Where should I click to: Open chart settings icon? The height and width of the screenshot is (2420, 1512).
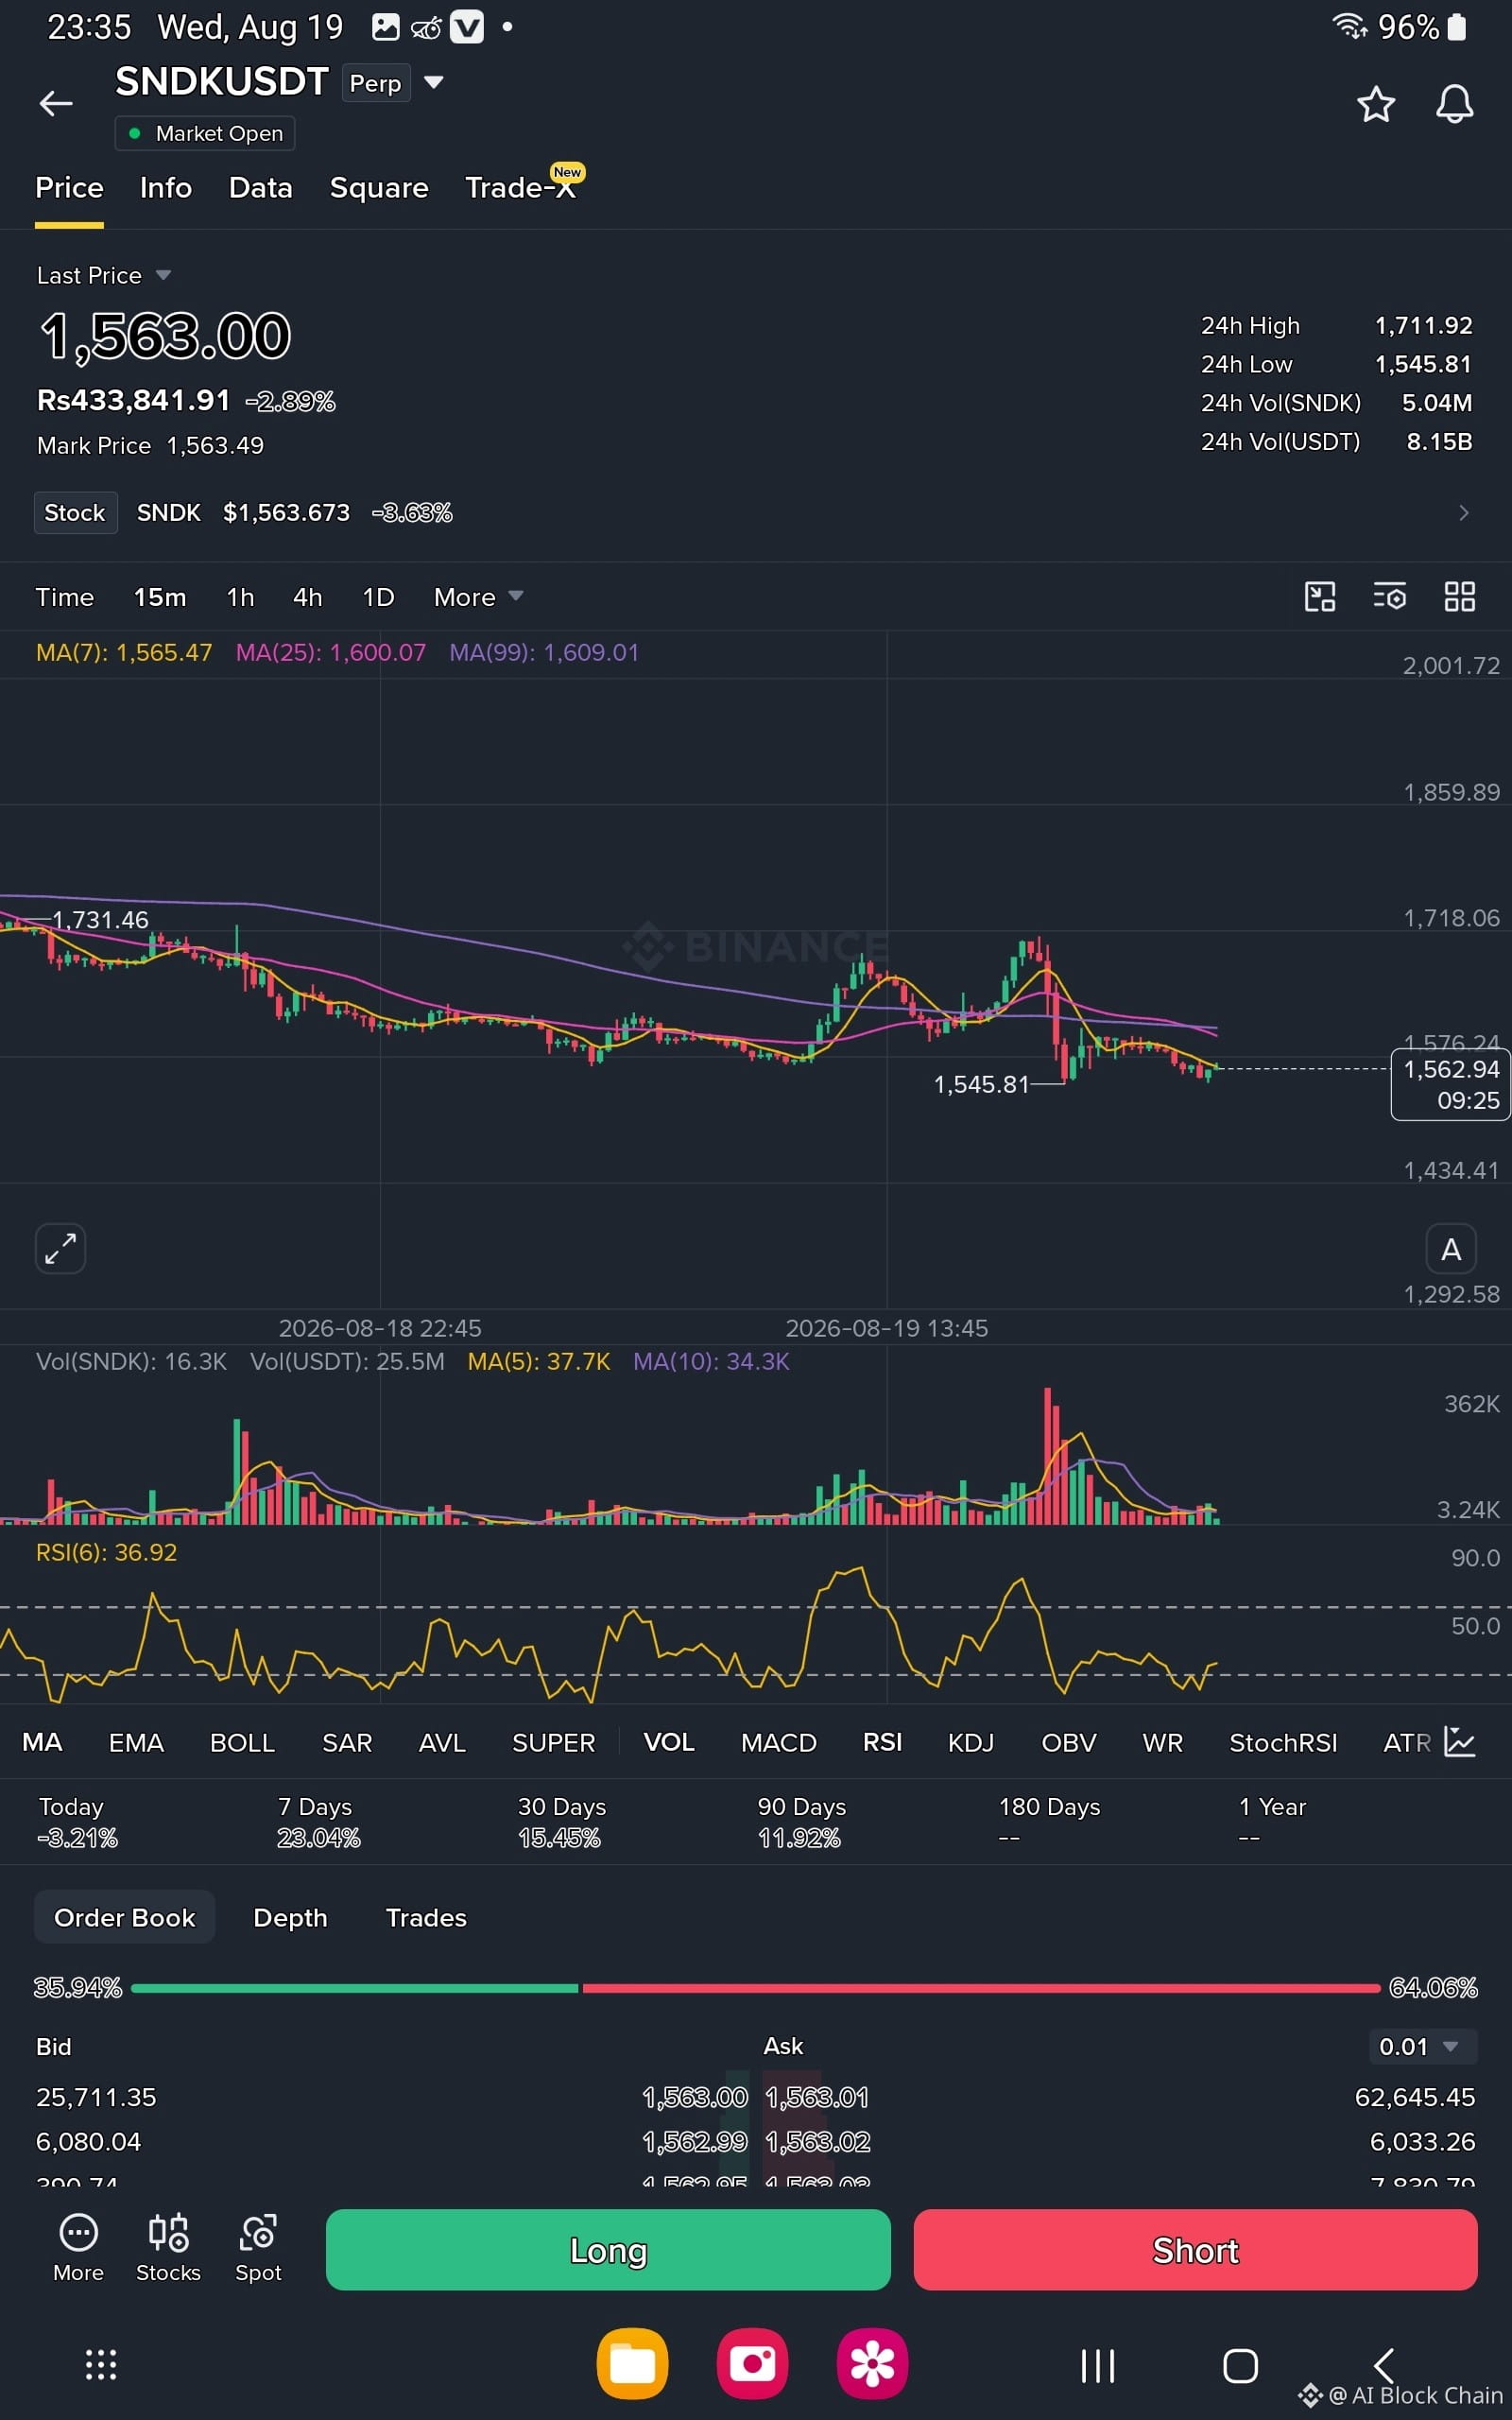point(1389,597)
